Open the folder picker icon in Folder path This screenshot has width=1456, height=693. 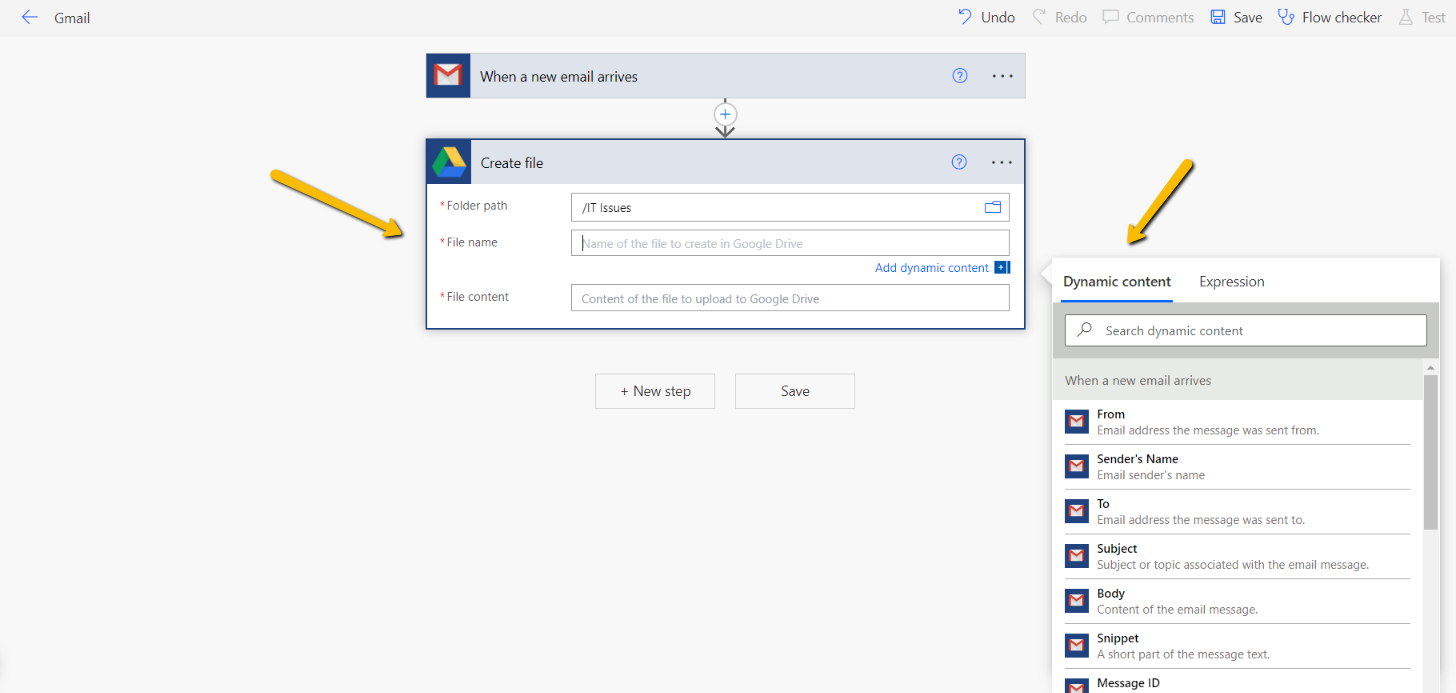(992, 208)
